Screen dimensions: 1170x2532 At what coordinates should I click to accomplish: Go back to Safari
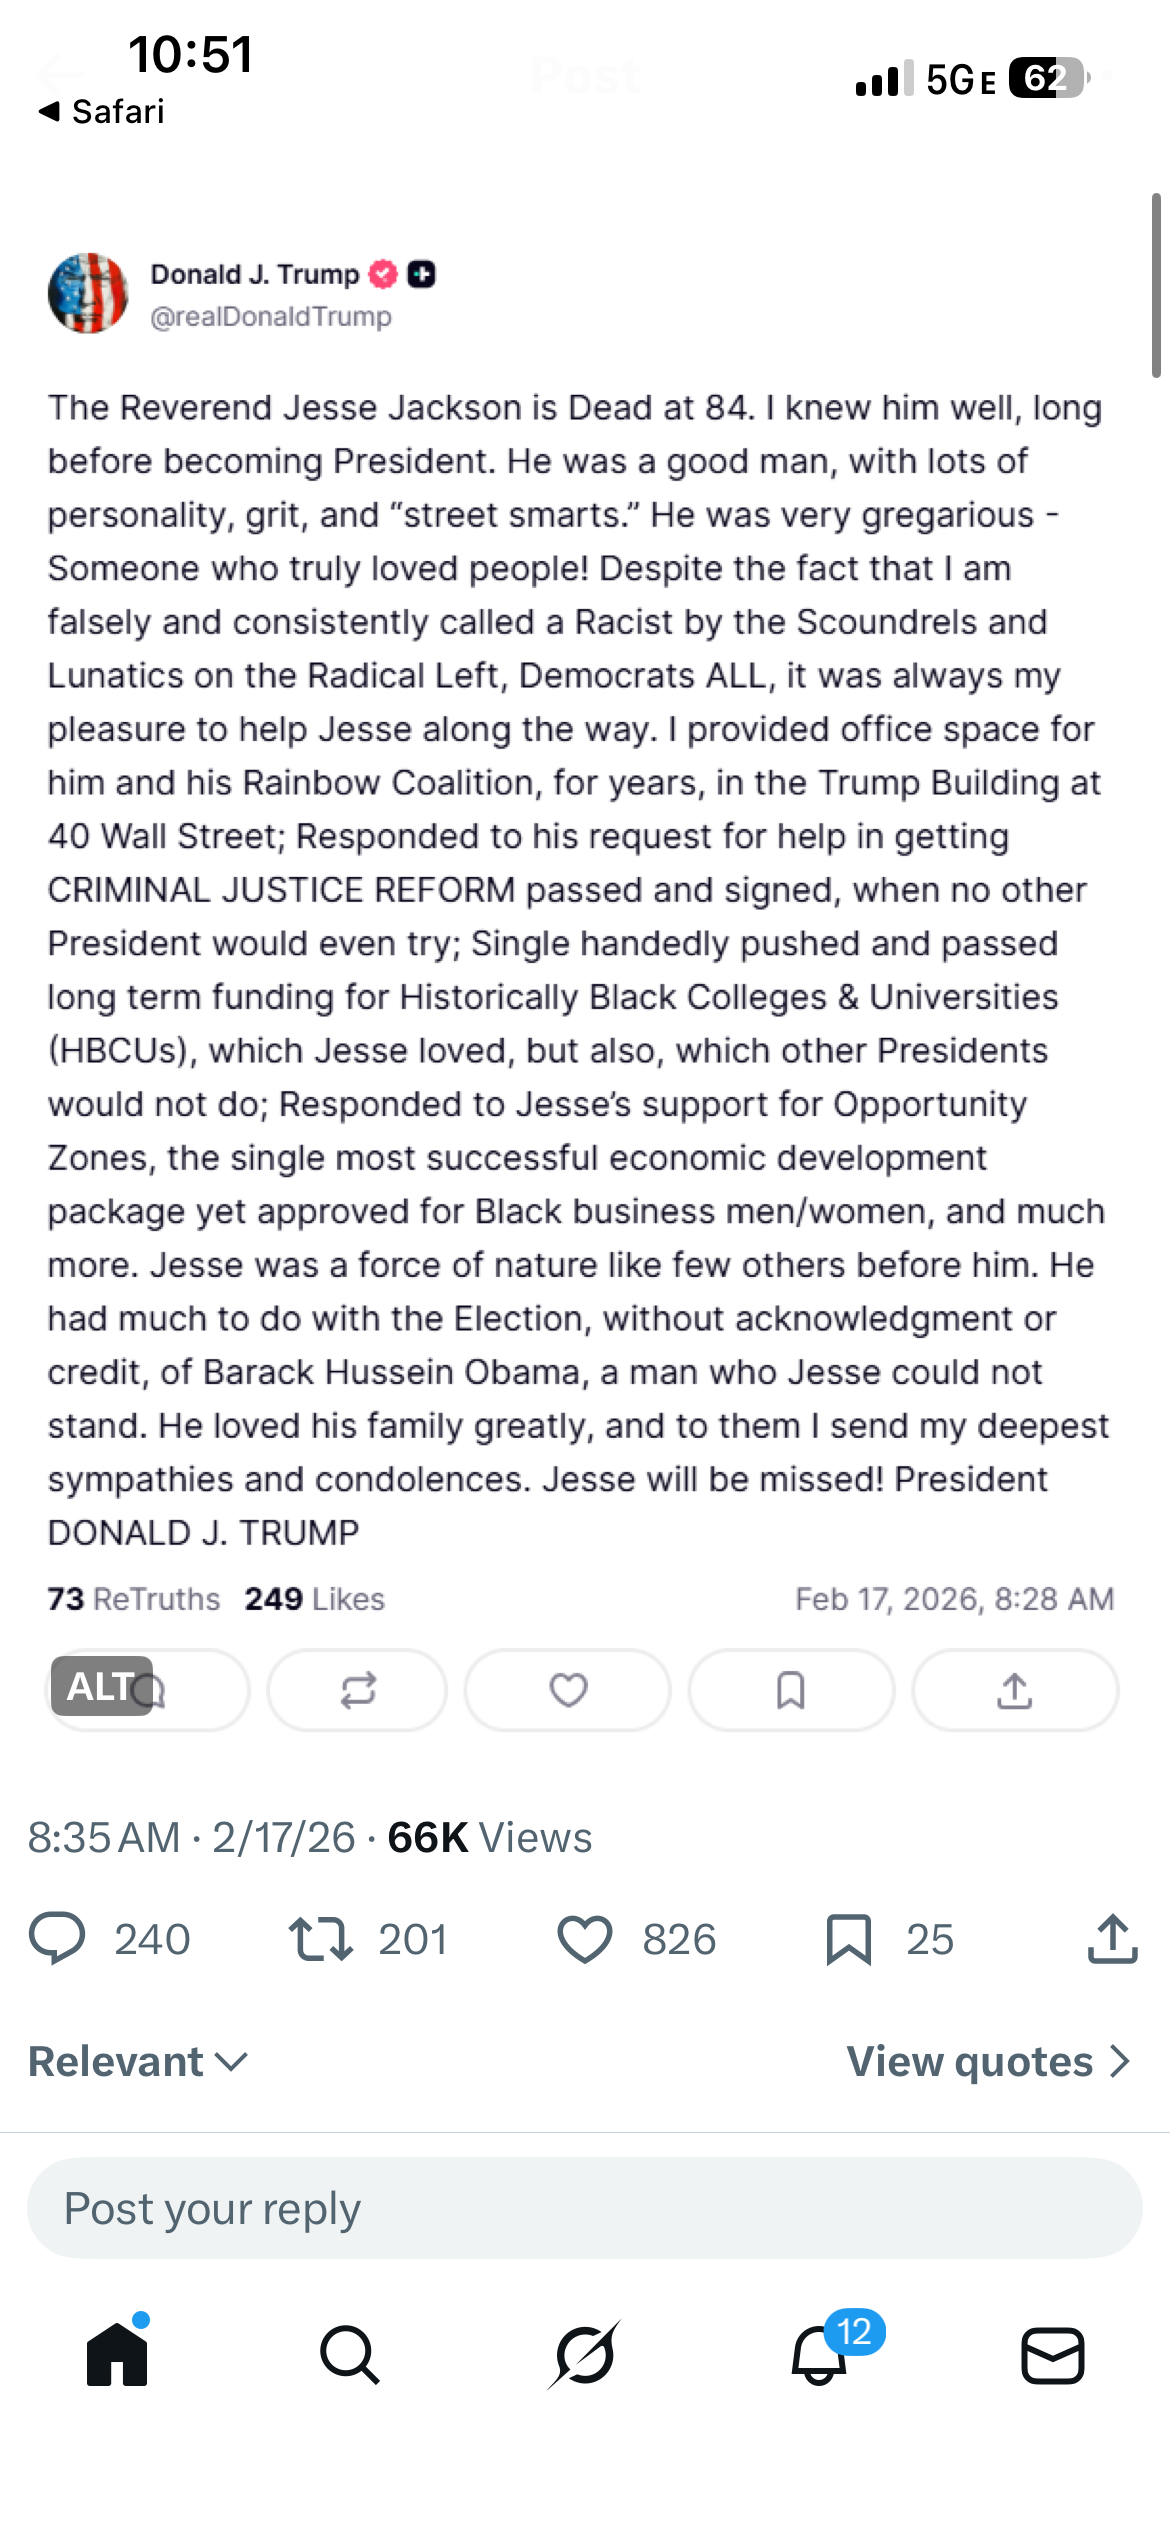click(x=101, y=111)
